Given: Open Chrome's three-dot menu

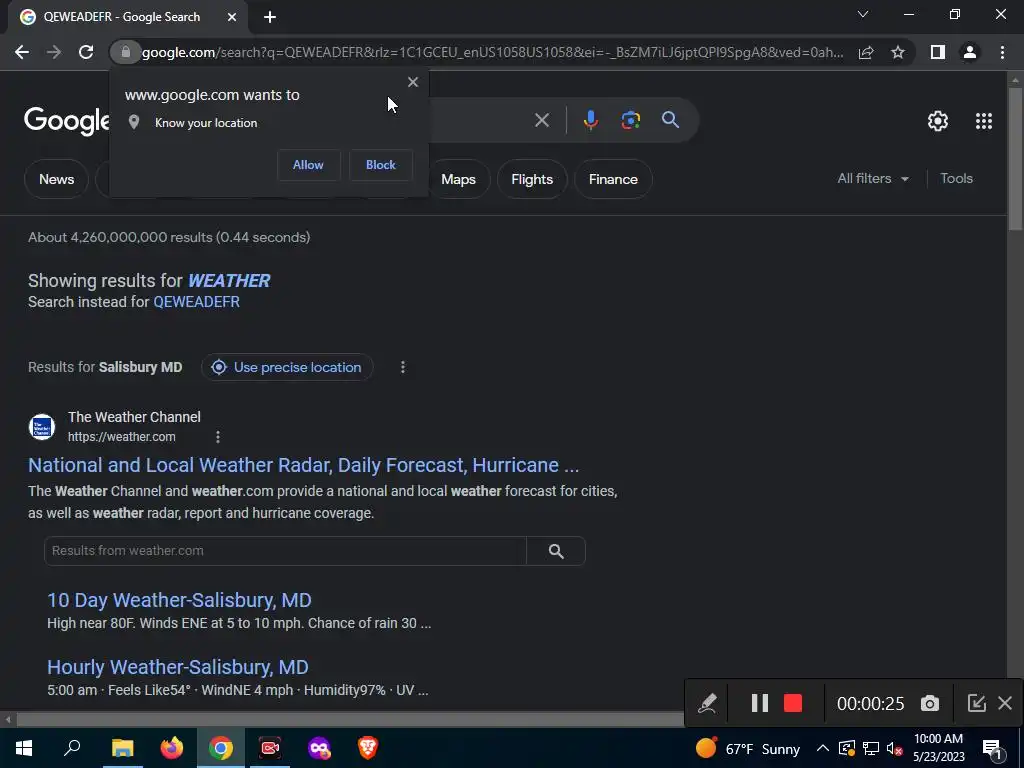Looking at the screenshot, I should click(x=1002, y=52).
